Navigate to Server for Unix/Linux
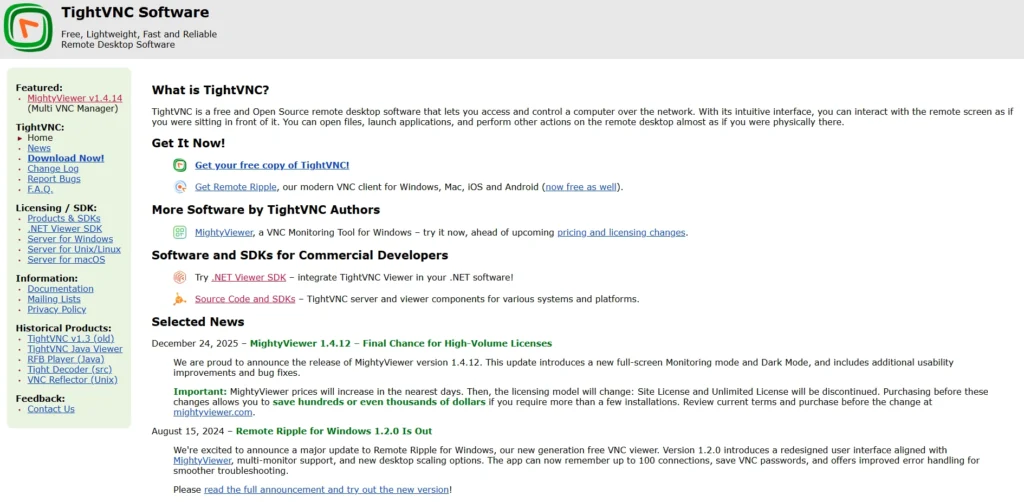The width and height of the screenshot is (1024, 502). [x=74, y=249]
